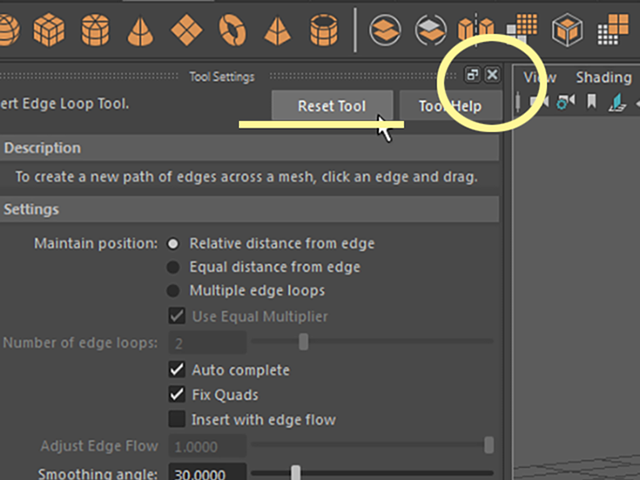Close the Tool Settings panel
640x480 pixels.
pos(492,75)
